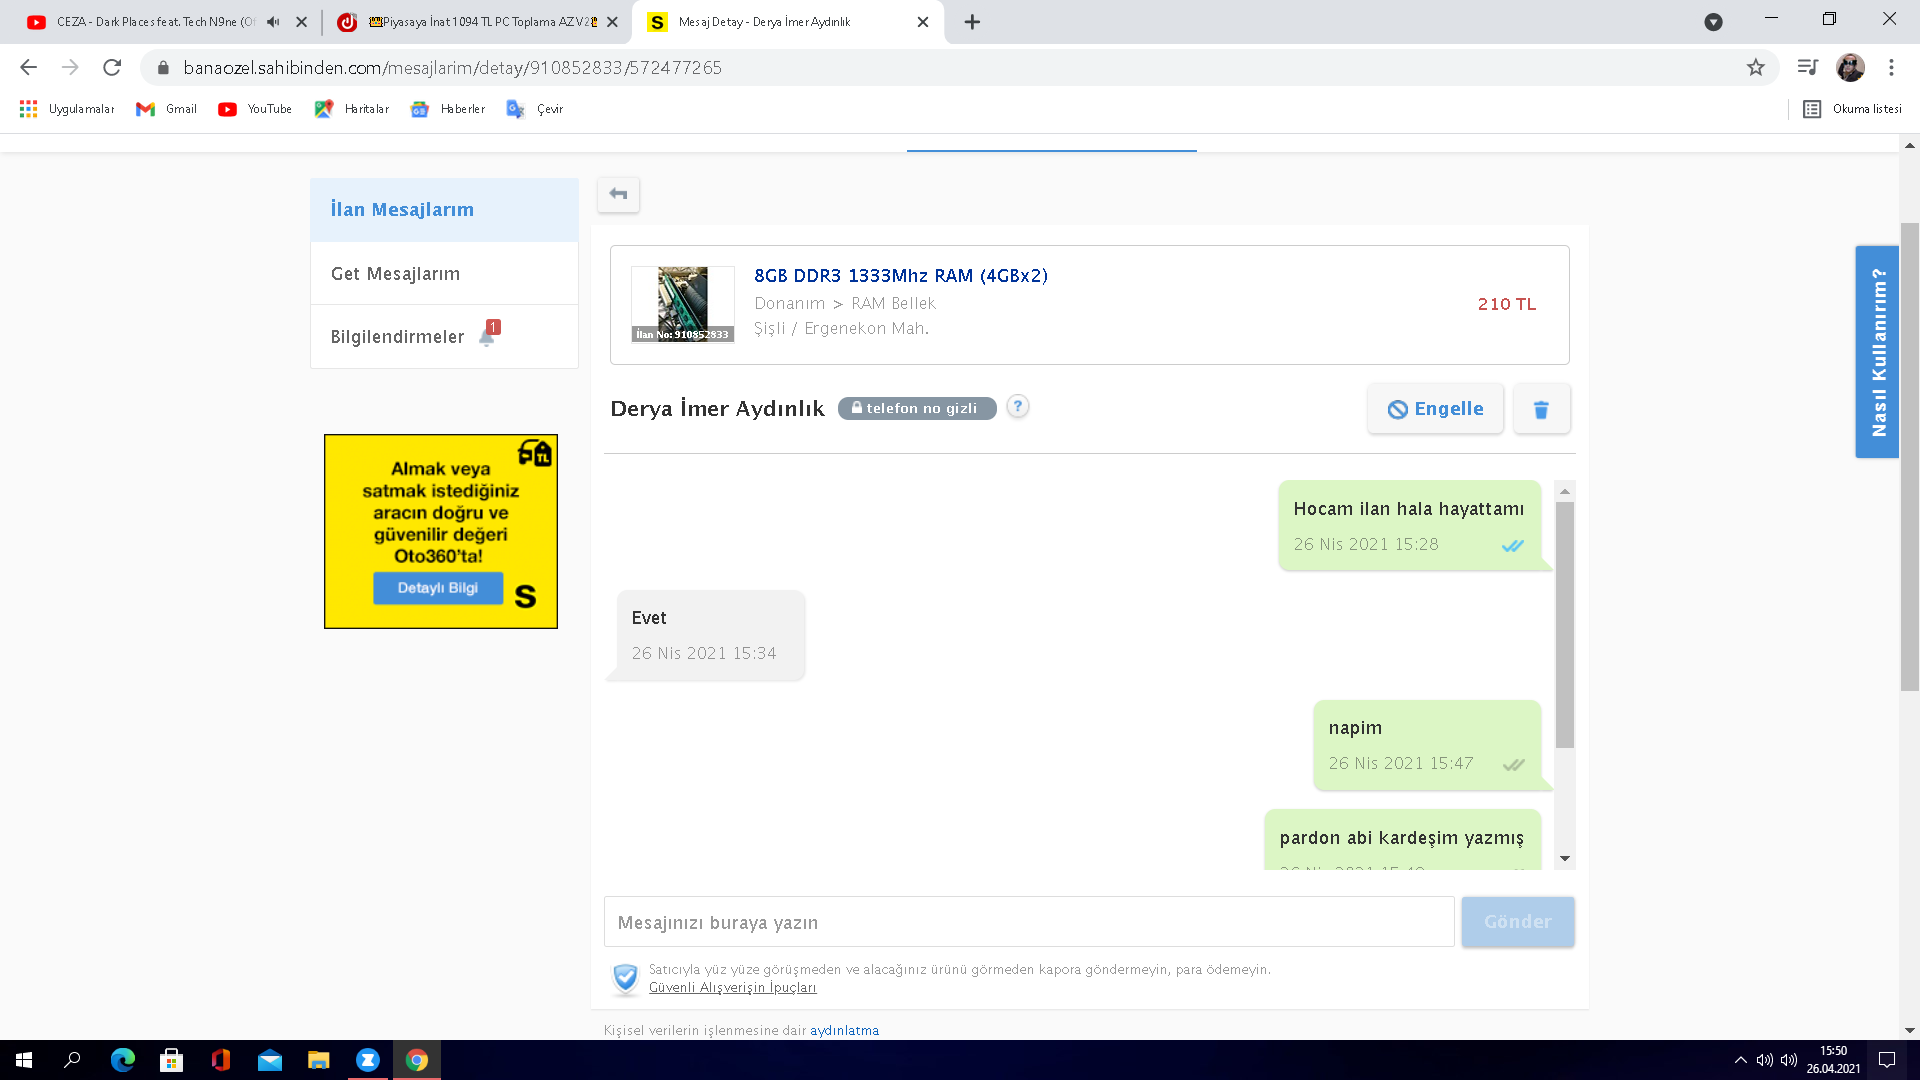Show hidden system tray icons
The image size is (1920, 1080).
(1740, 1060)
